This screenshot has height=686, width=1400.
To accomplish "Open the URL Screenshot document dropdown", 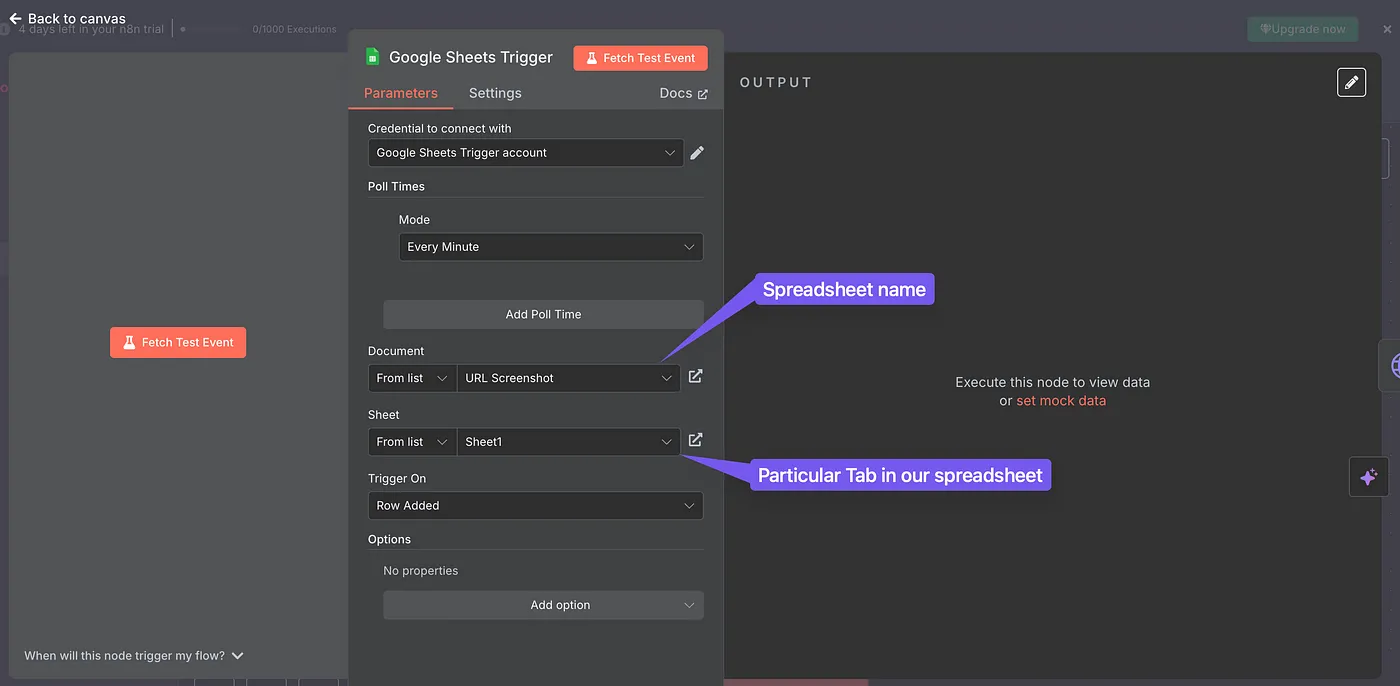I will (568, 378).
